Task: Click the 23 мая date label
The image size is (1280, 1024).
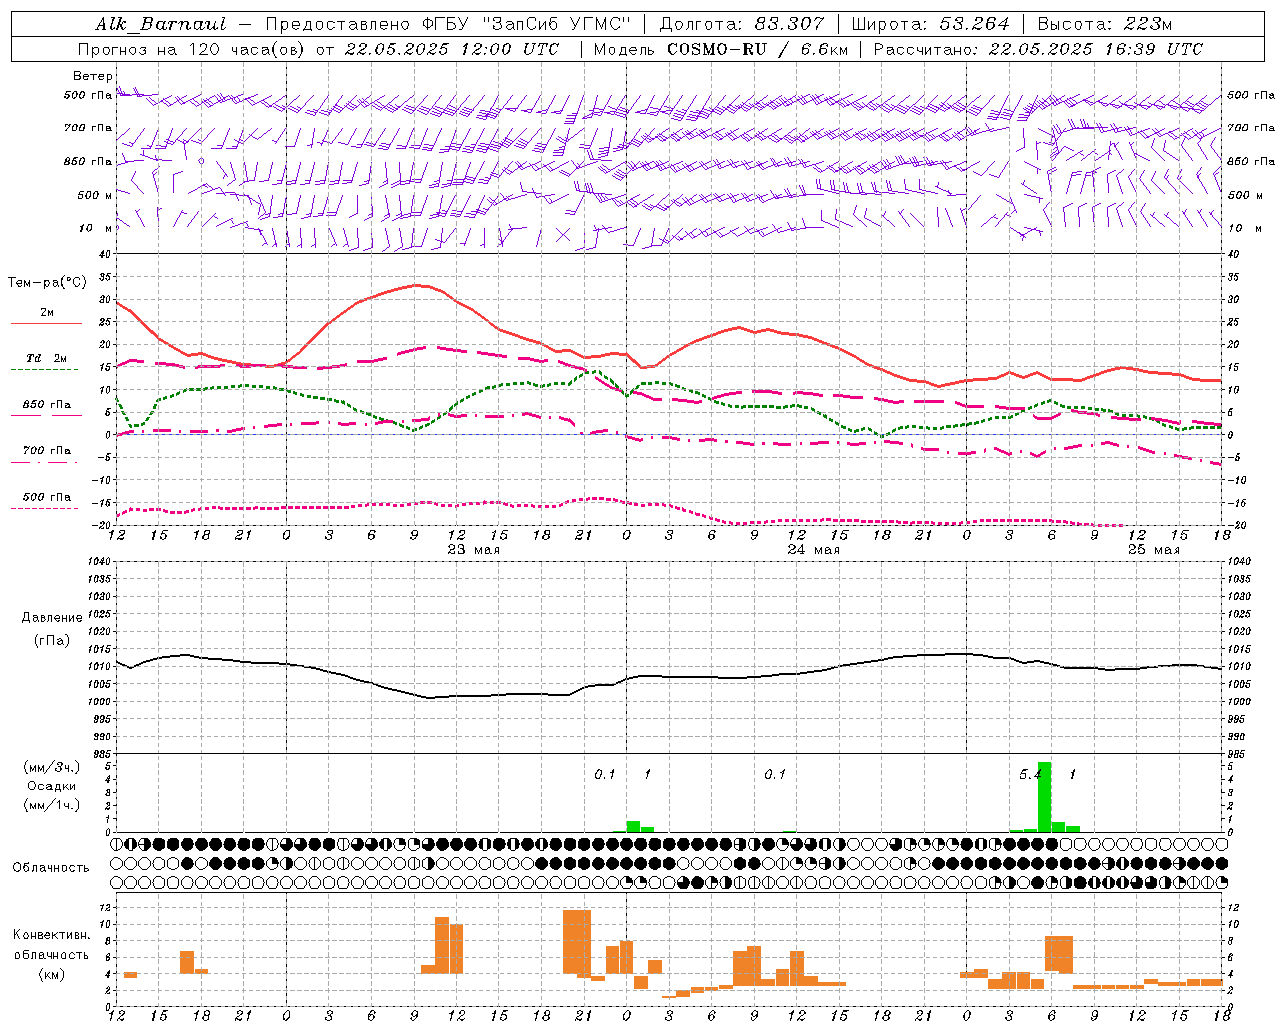Action: click(x=474, y=549)
